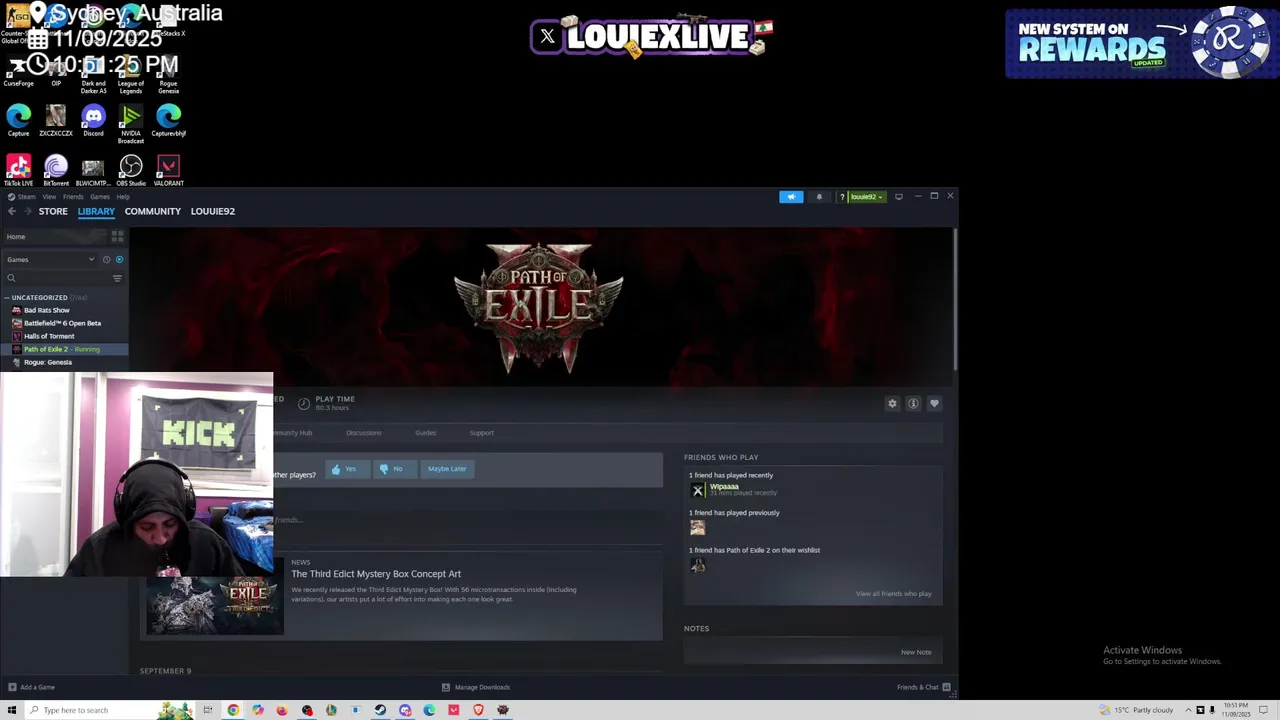The image size is (1280, 720).
Task: Open OBS Studio desktop shortcut
Action: tap(131, 171)
